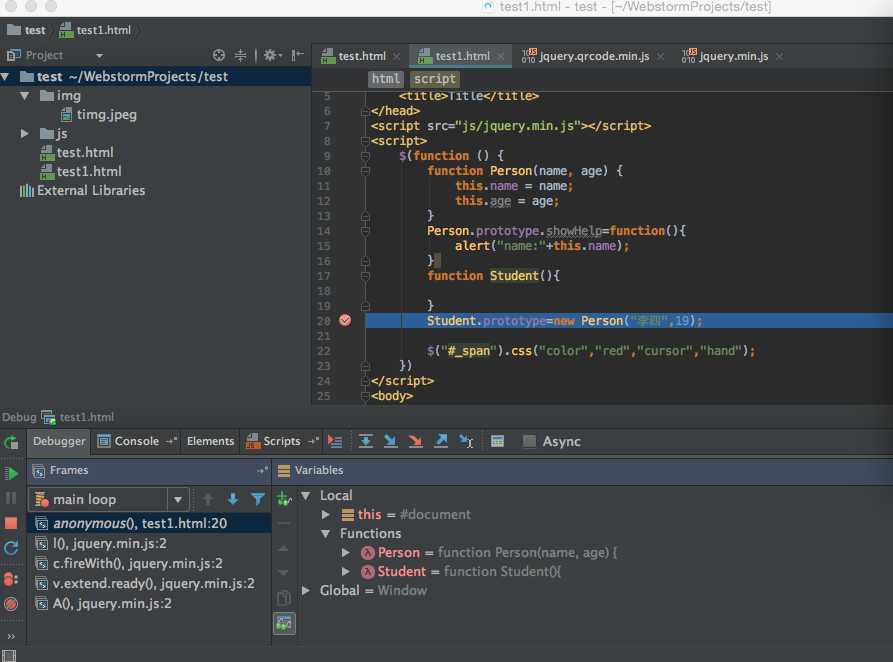893x662 pixels.
Task: Expand the Student function node
Action: coord(346,571)
